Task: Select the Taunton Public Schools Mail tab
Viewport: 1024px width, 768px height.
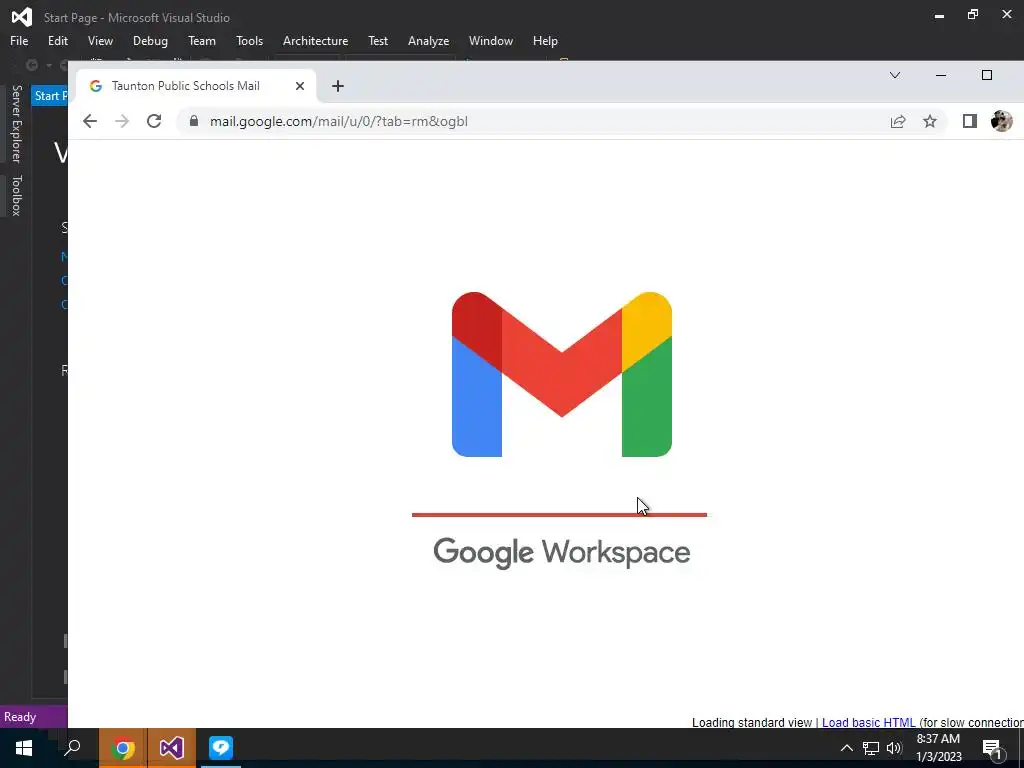Action: pyautogui.click(x=196, y=86)
